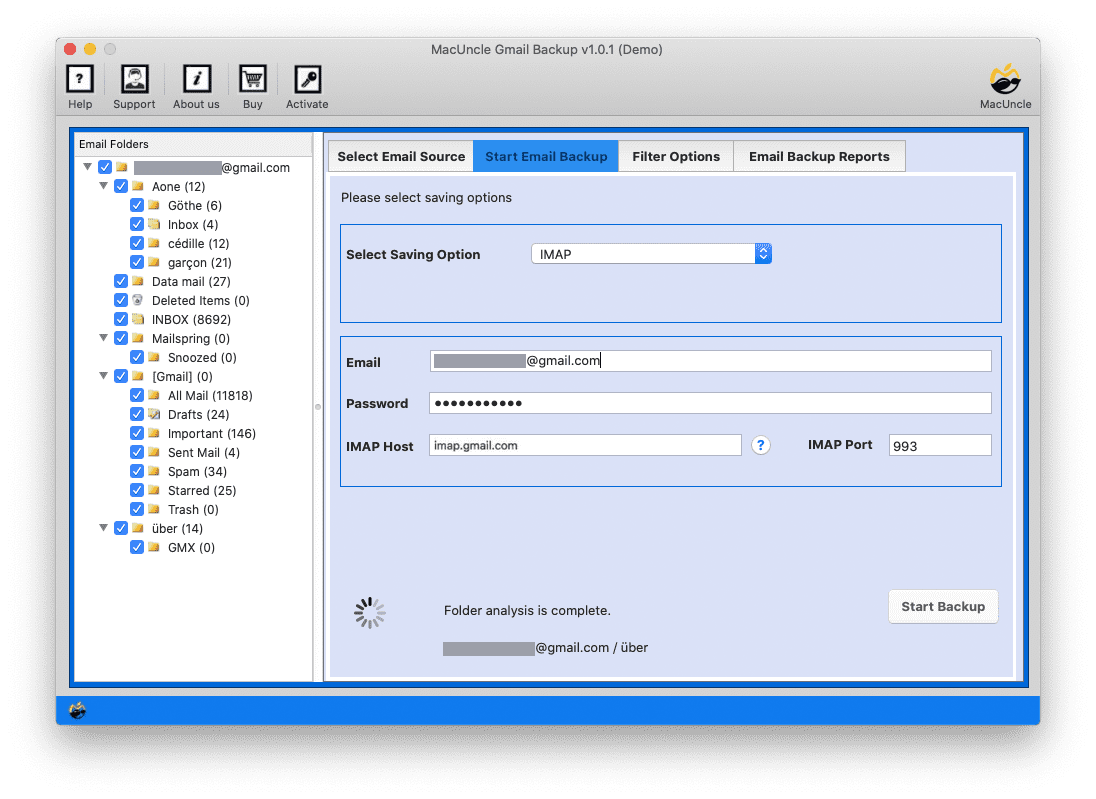This screenshot has width=1096, height=799.
Task: Click the question mark beside IMAP Host
Action: coord(761,445)
